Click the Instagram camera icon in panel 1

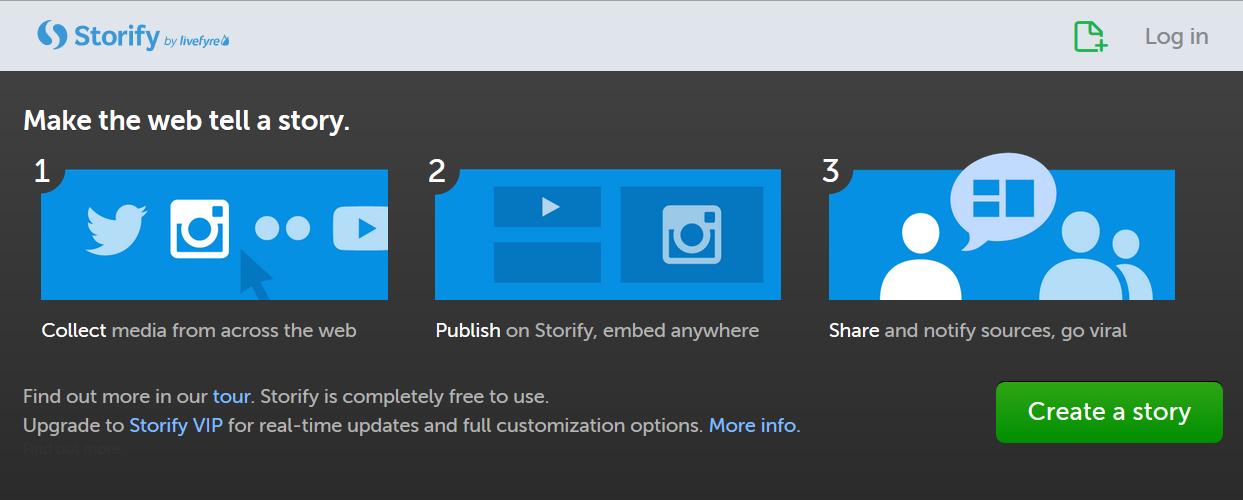click(199, 229)
